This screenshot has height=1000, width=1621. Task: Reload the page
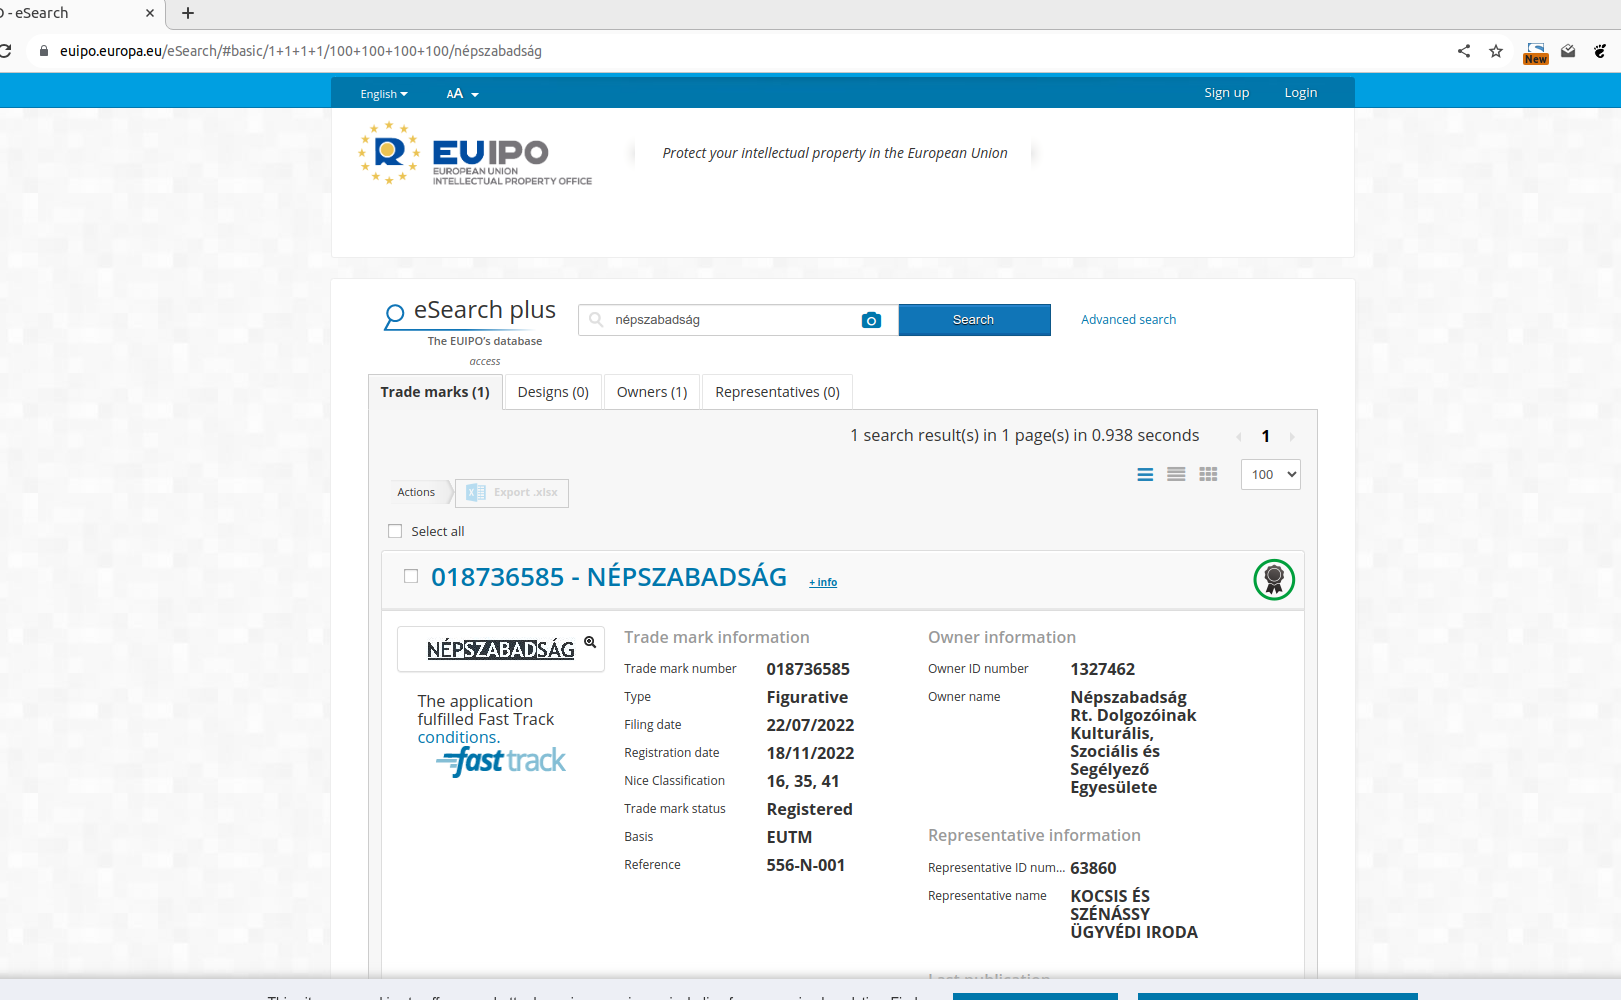[6, 51]
